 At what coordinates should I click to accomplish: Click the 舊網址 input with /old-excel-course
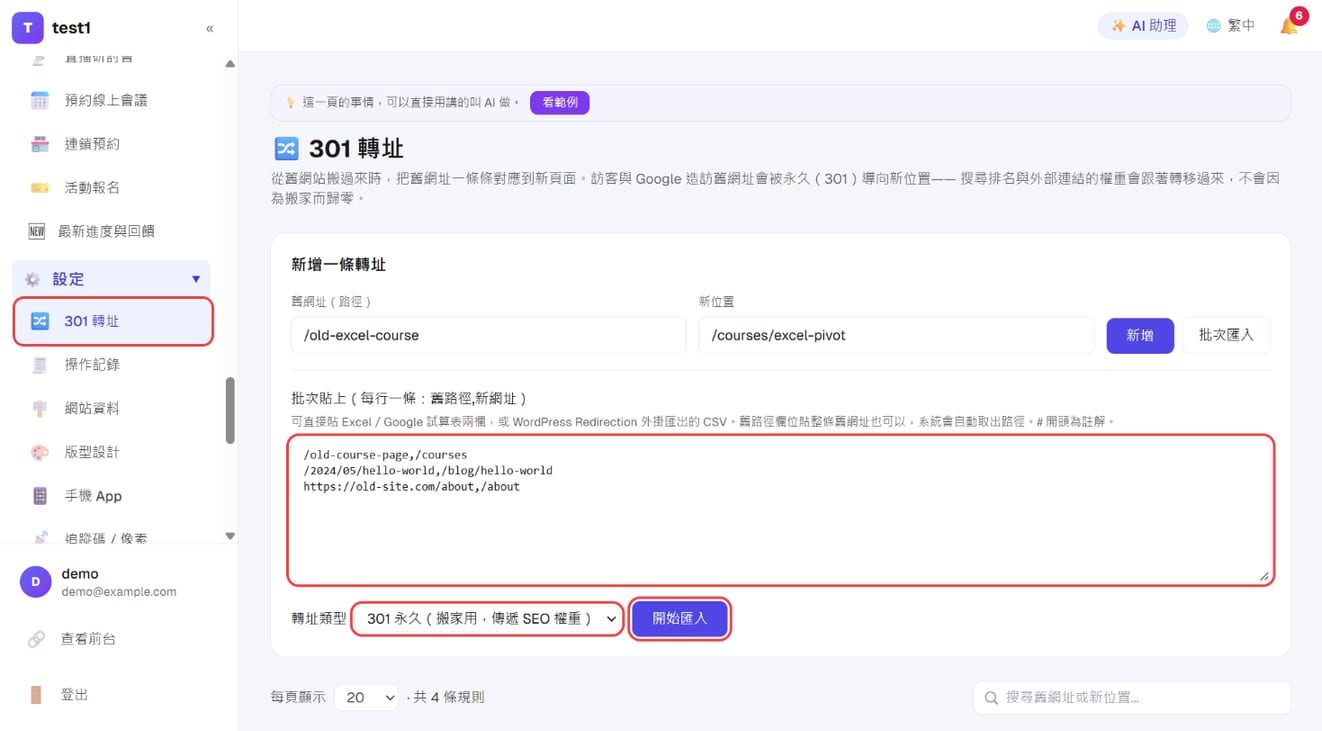(x=488, y=336)
